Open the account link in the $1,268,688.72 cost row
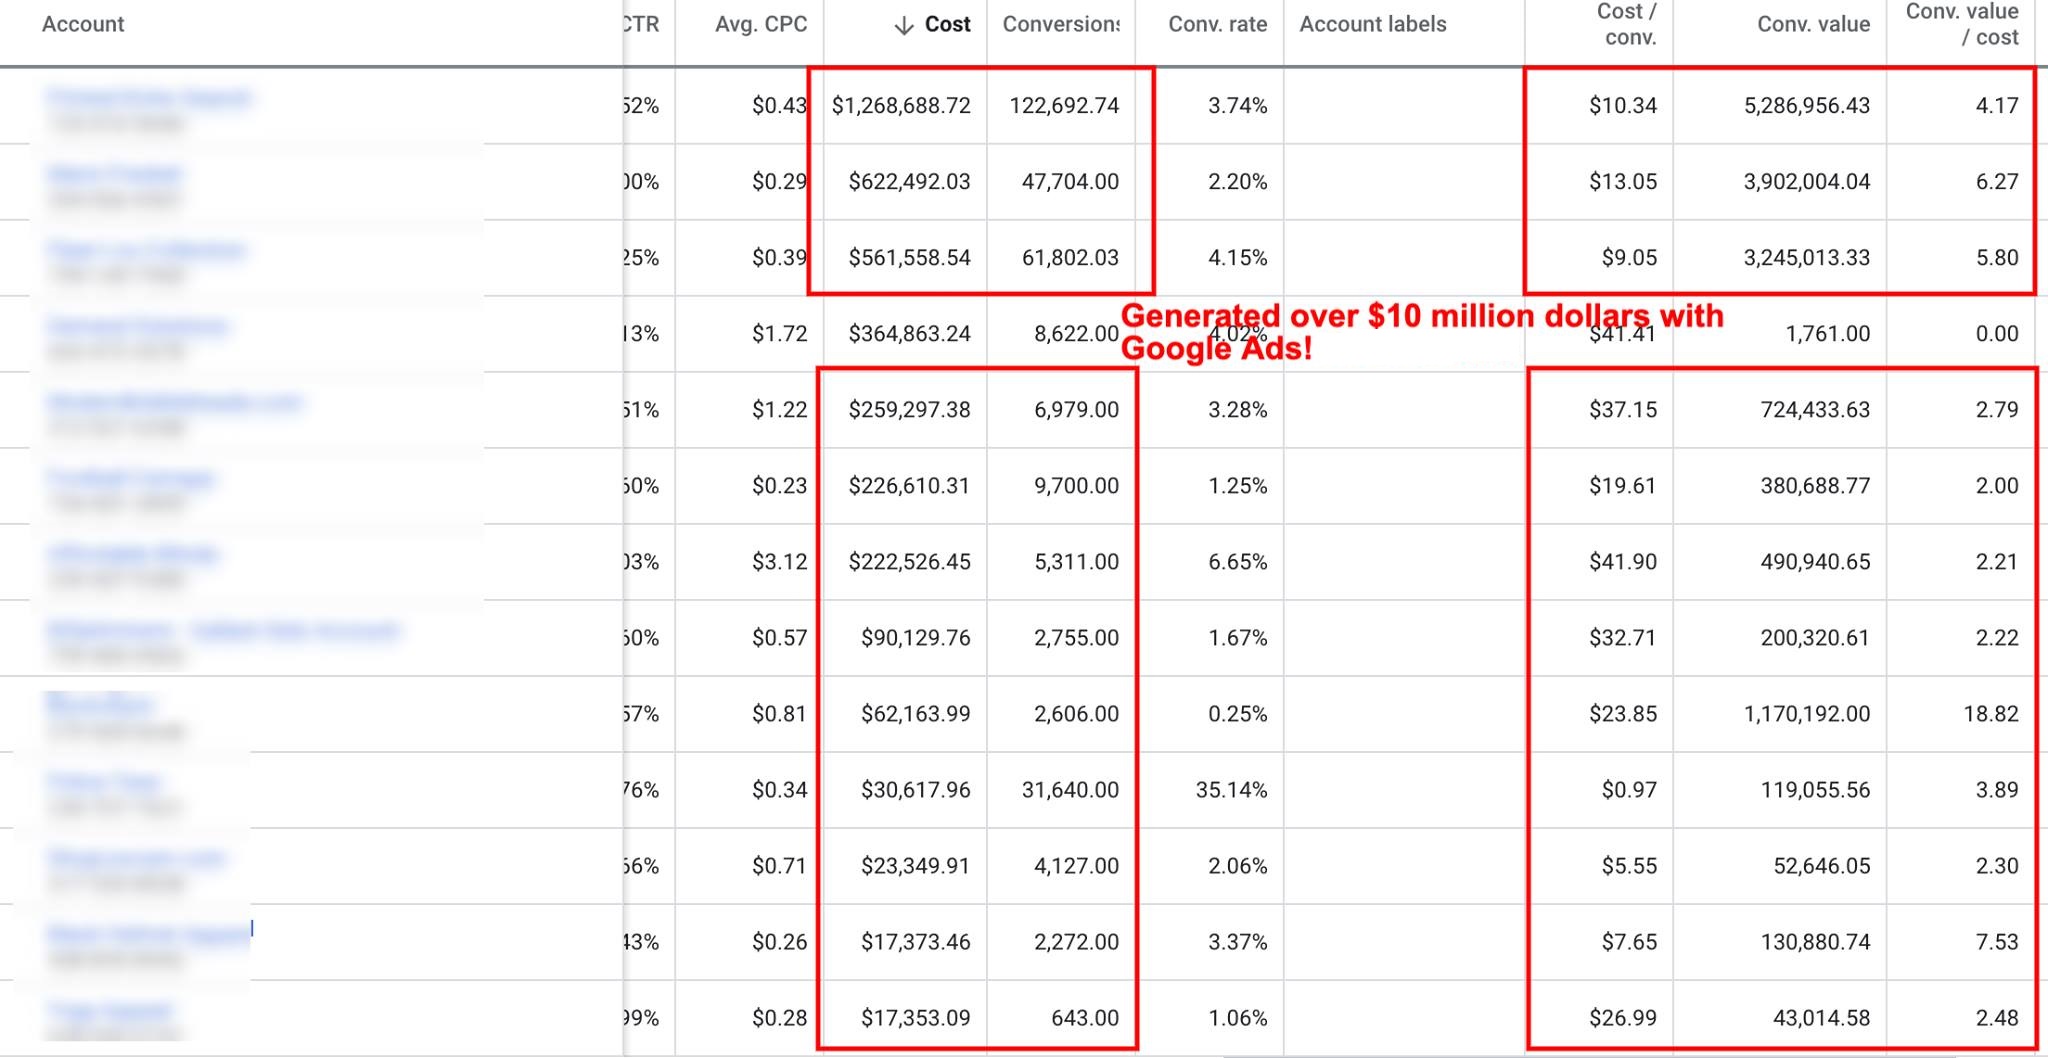 148,97
